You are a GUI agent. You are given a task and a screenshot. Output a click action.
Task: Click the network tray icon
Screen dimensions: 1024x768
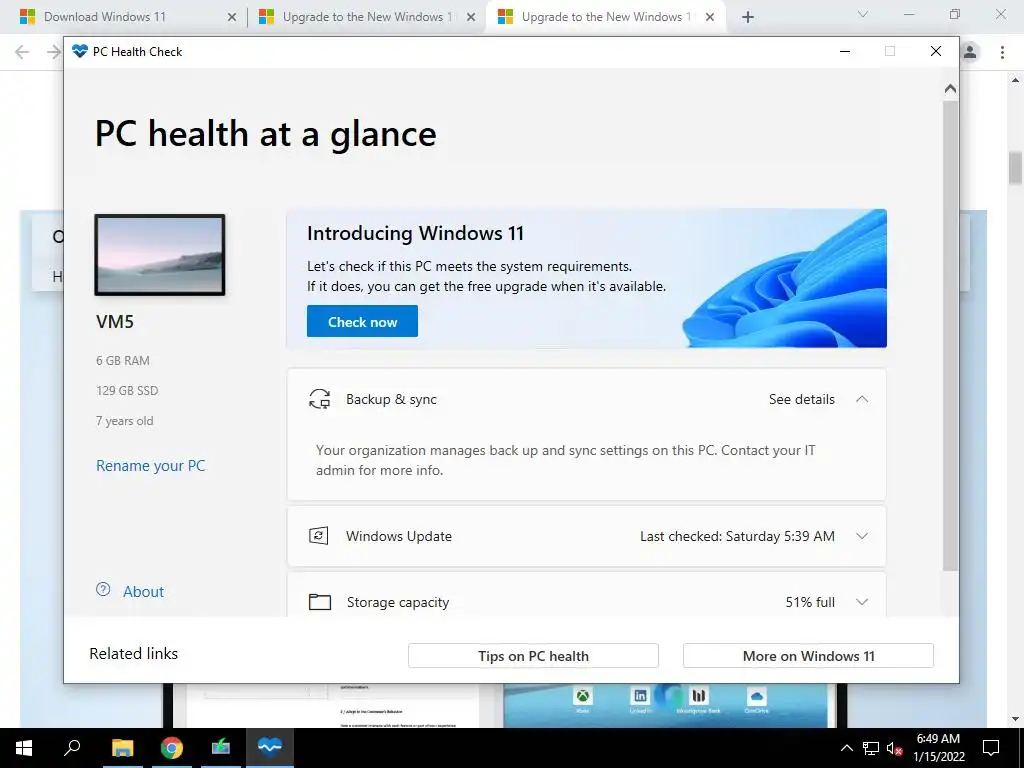(x=871, y=748)
